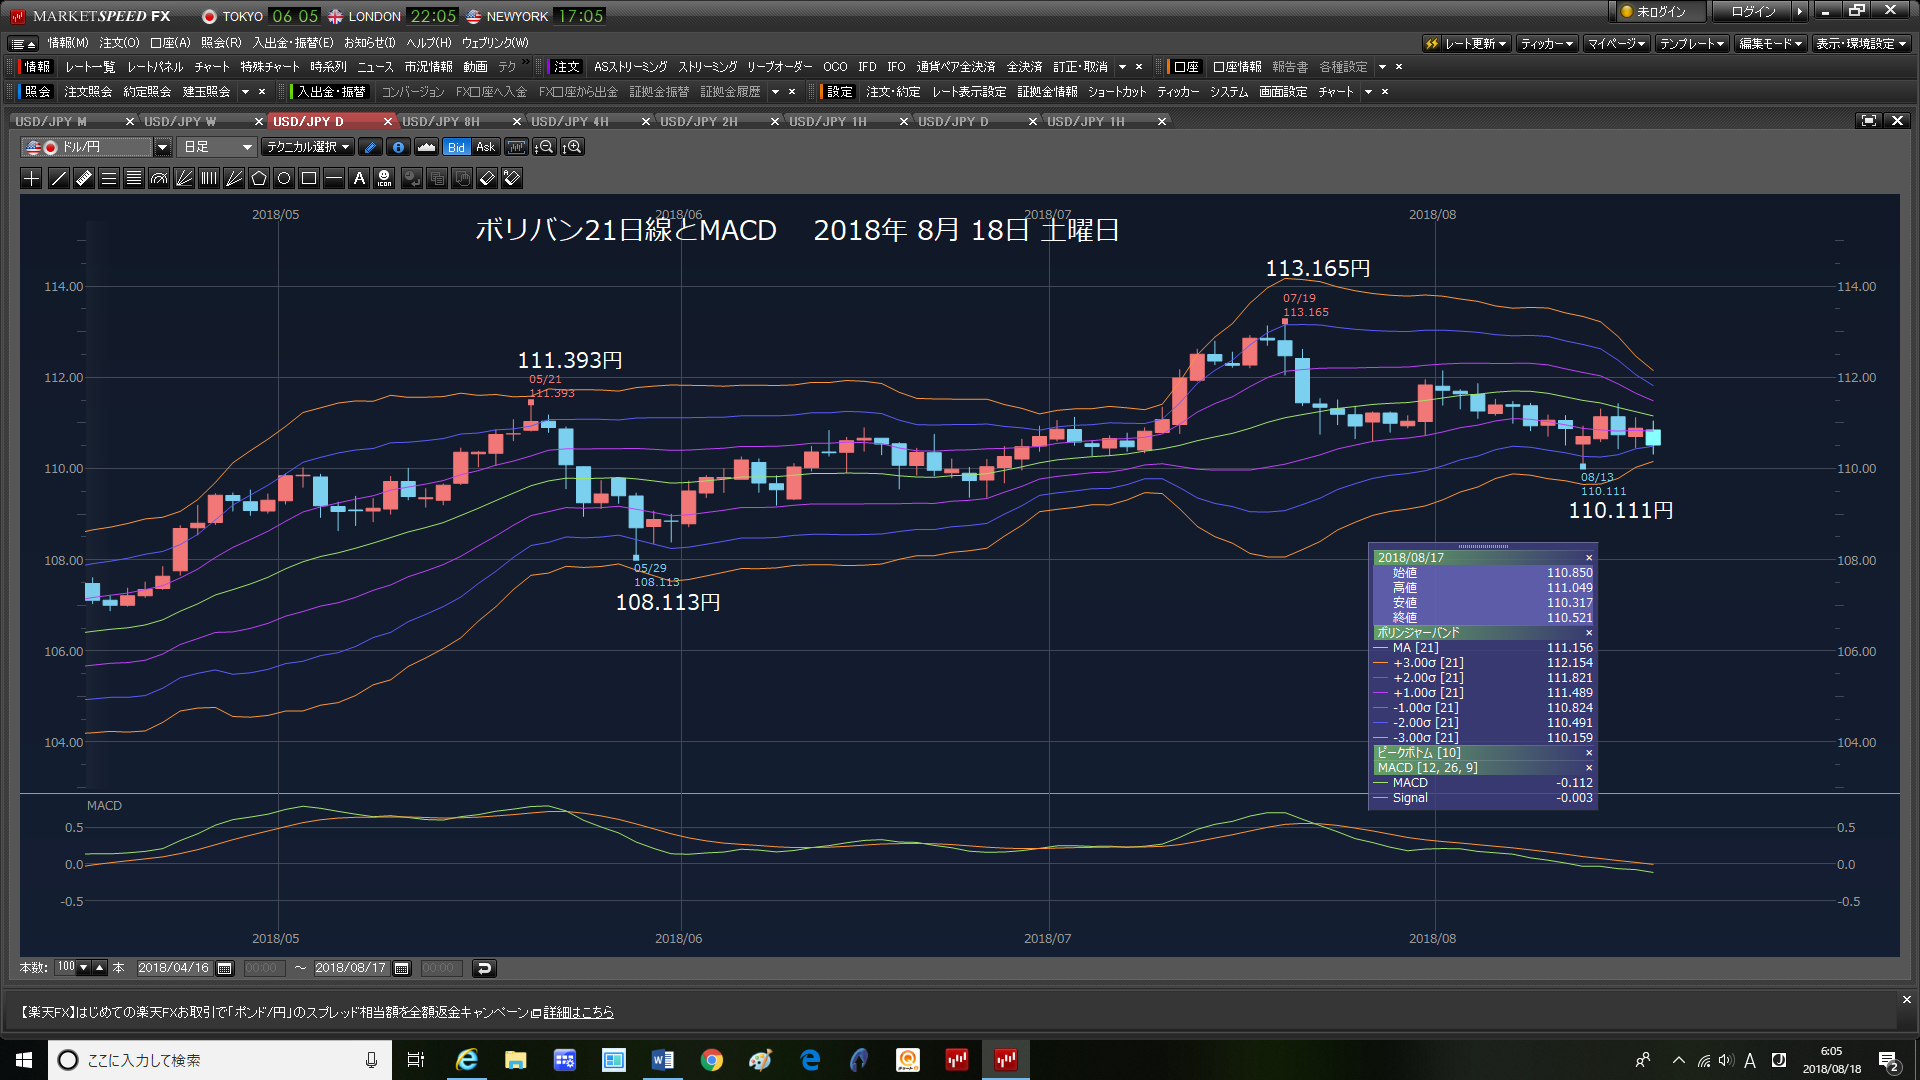Click the zoom out chart icon
1920x1080 pixels.
click(x=544, y=147)
